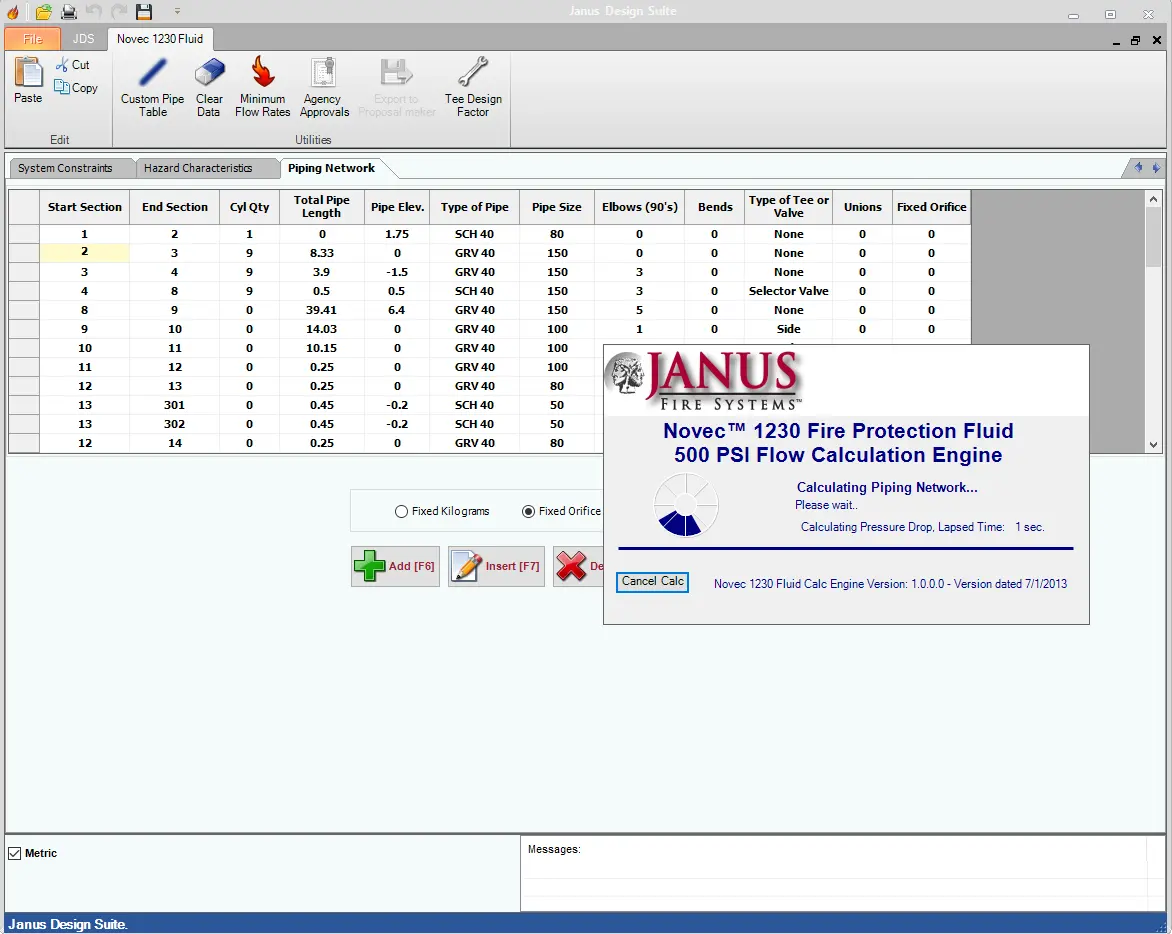Image resolution: width=1172 pixels, height=934 pixels.
Task: Switch to the JDS ribbon tab
Action: pyautogui.click(x=84, y=39)
